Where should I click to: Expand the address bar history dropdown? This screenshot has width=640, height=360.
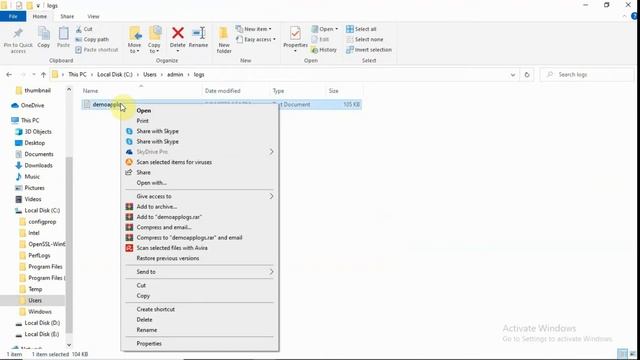click(x=513, y=75)
